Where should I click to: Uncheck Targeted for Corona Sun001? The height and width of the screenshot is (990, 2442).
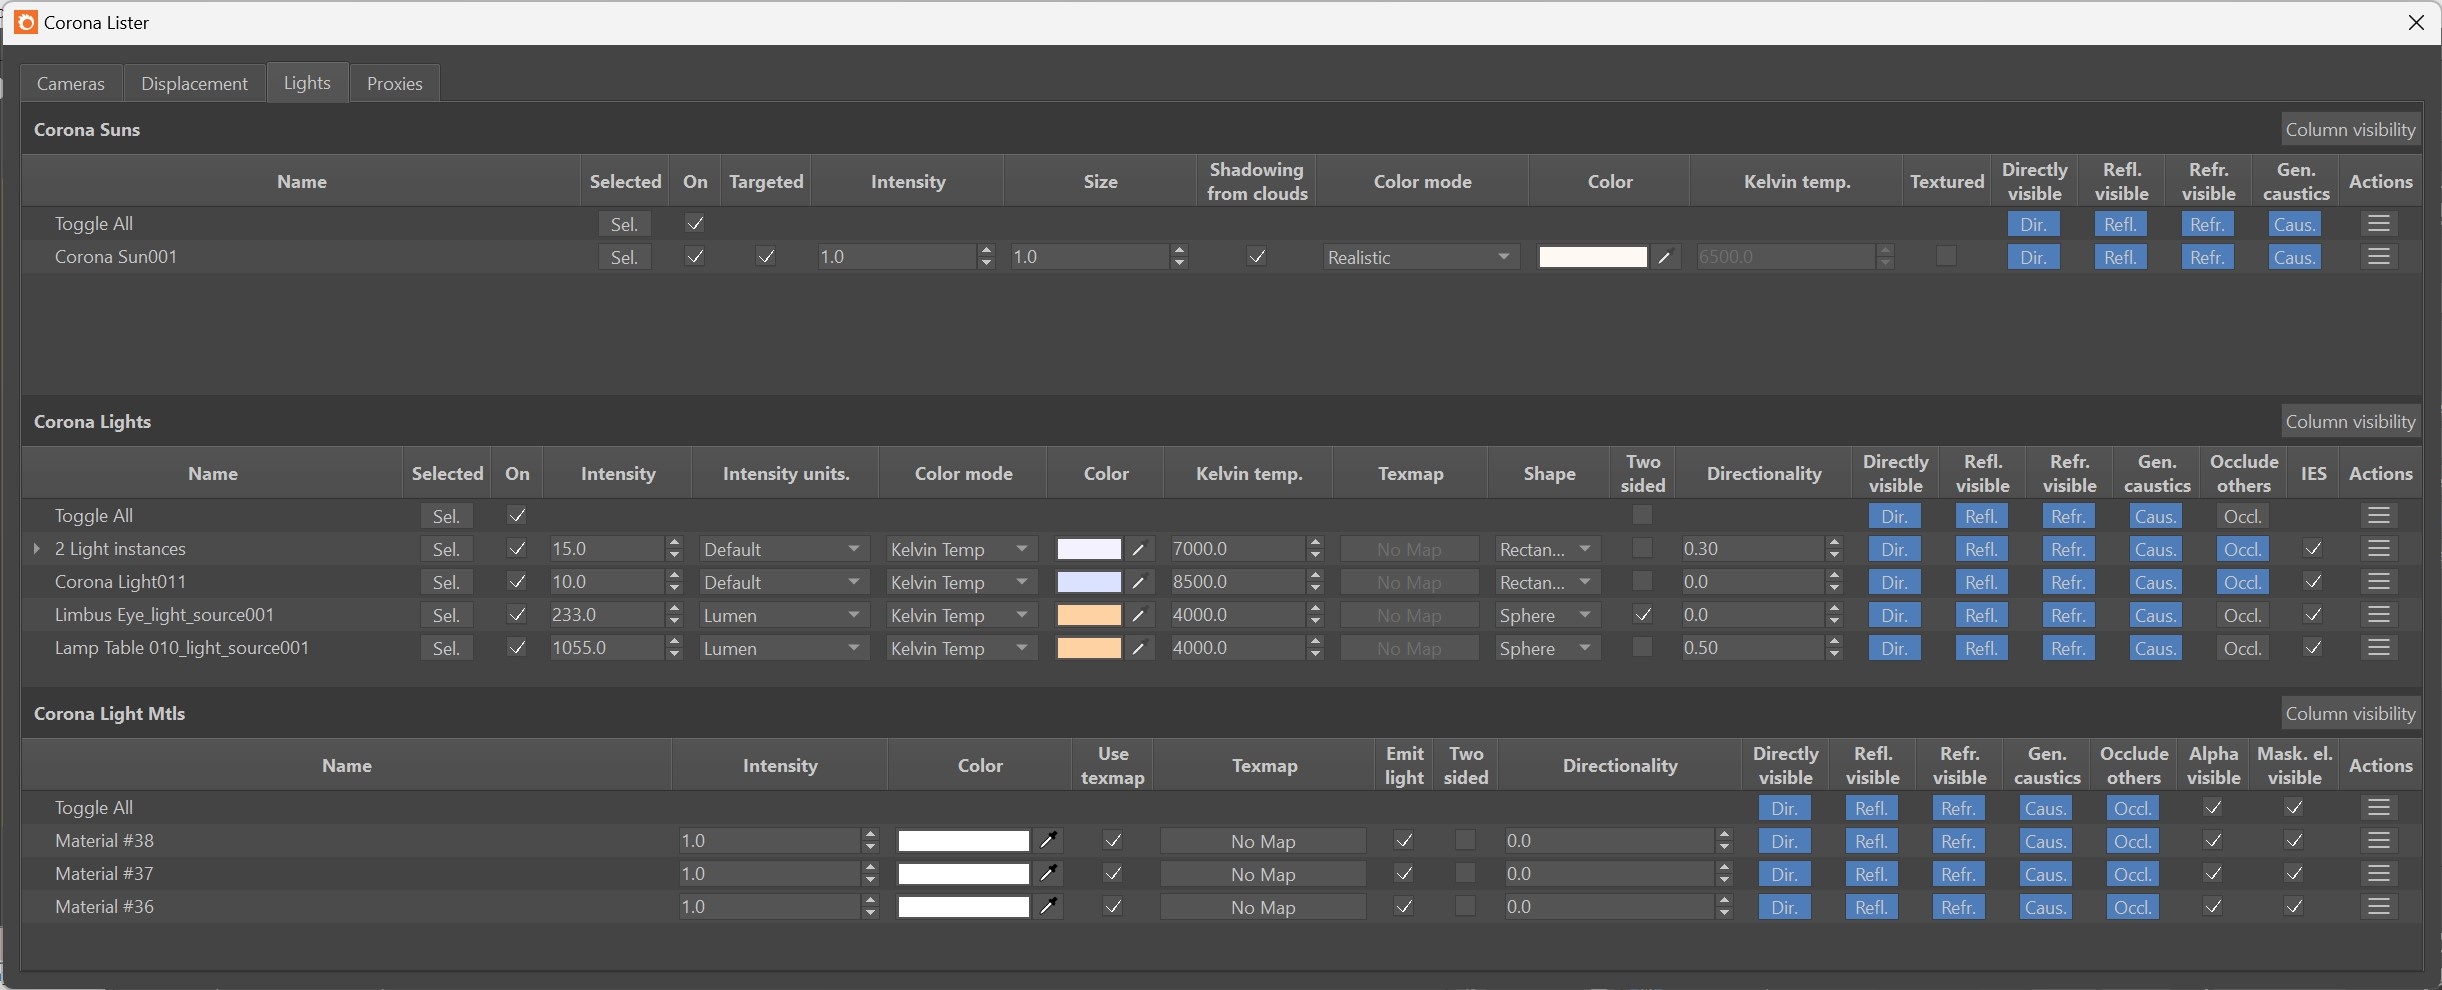pyautogui.click(x=766, y=257)
